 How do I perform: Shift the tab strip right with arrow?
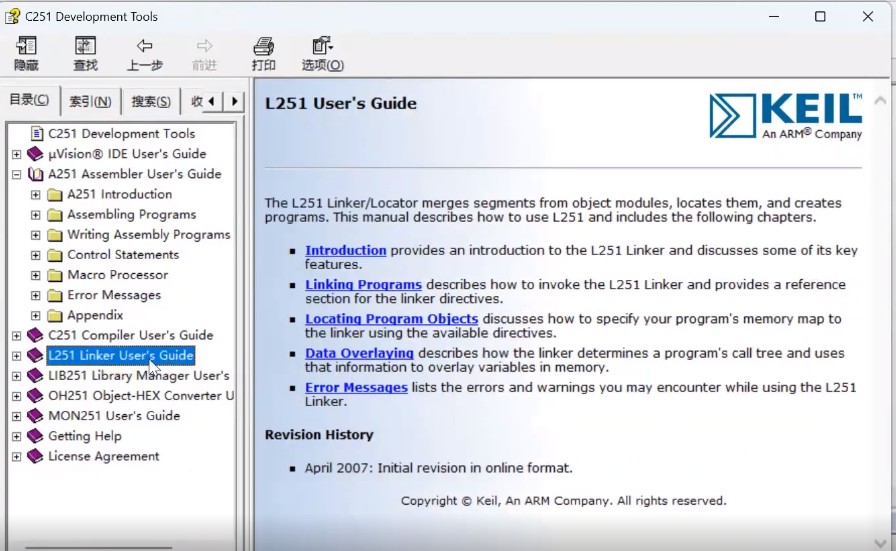point(234,101)
